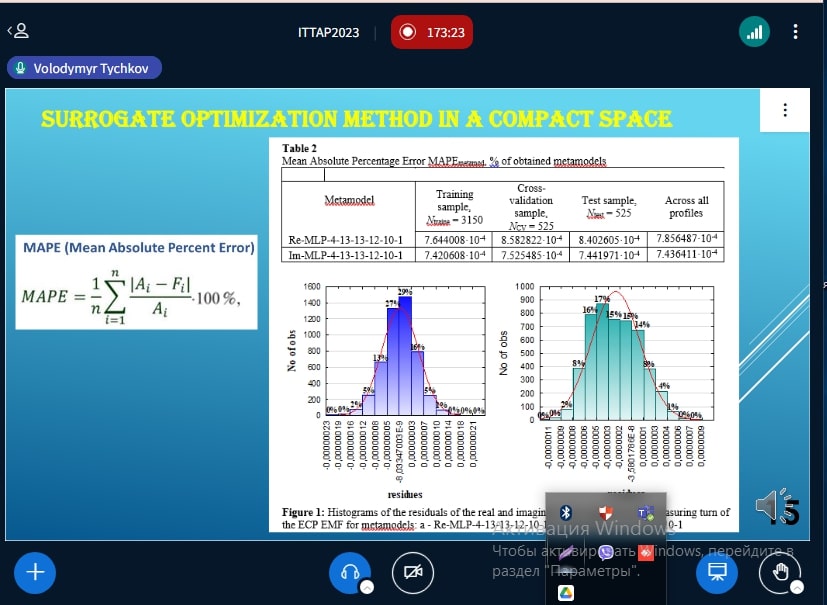The width and height of the screenshot is (827, 605).
Task: Select the Volodymyr Tychkov talking indicator
Action: (x=84, y=69)
